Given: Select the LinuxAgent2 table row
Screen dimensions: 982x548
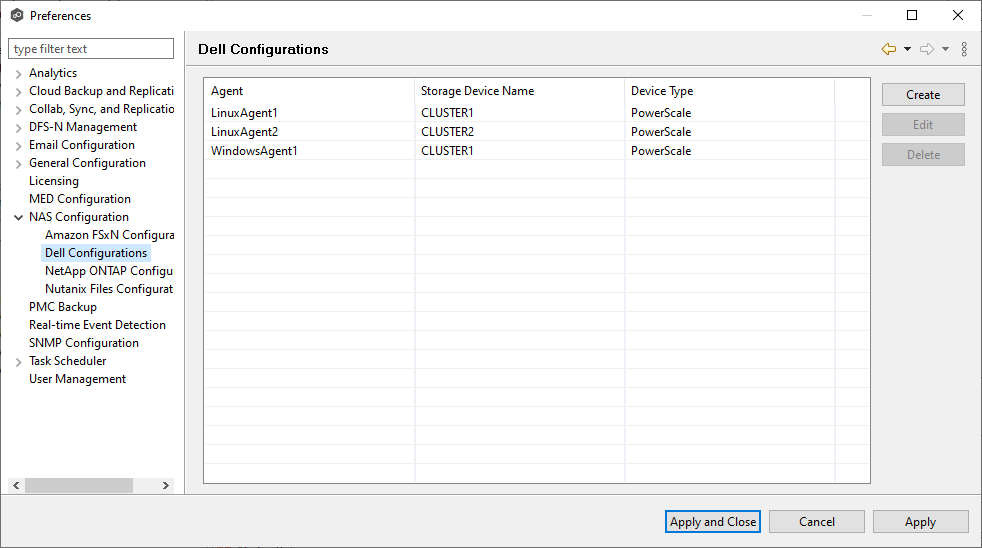Looking at the screenshot, I should click(x=244, y=132).
